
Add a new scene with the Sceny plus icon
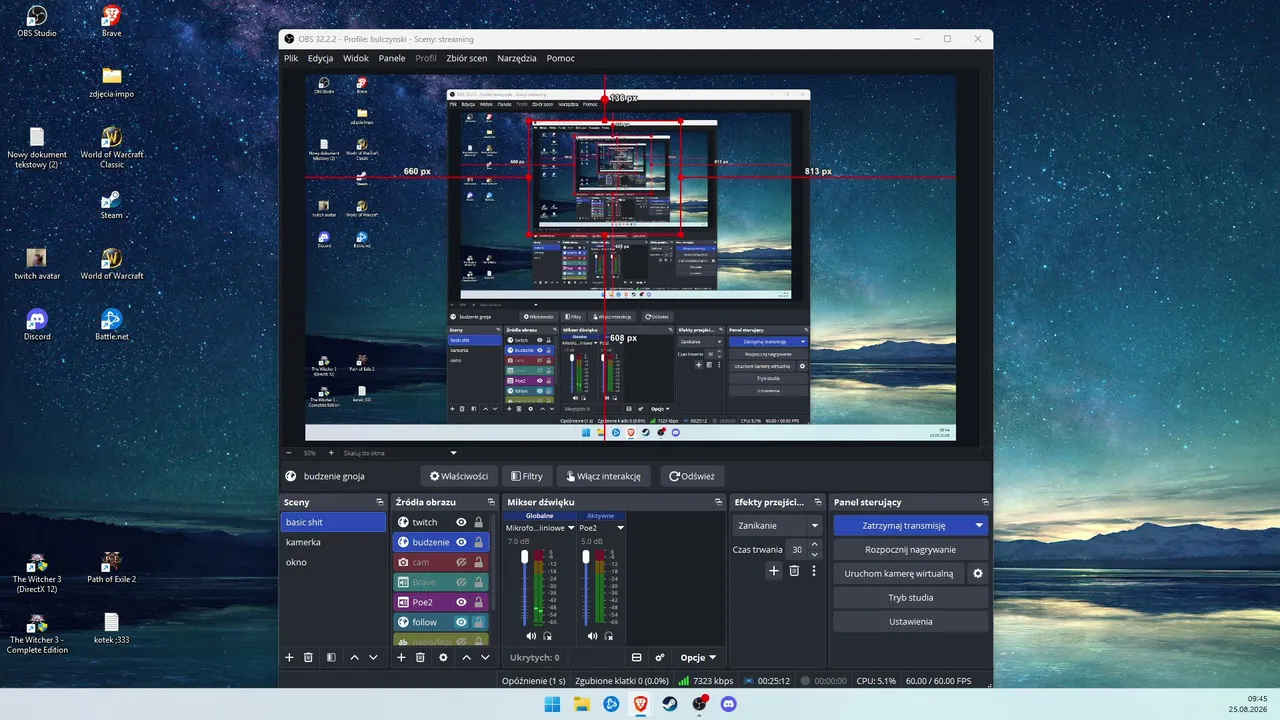coord(289,657)
